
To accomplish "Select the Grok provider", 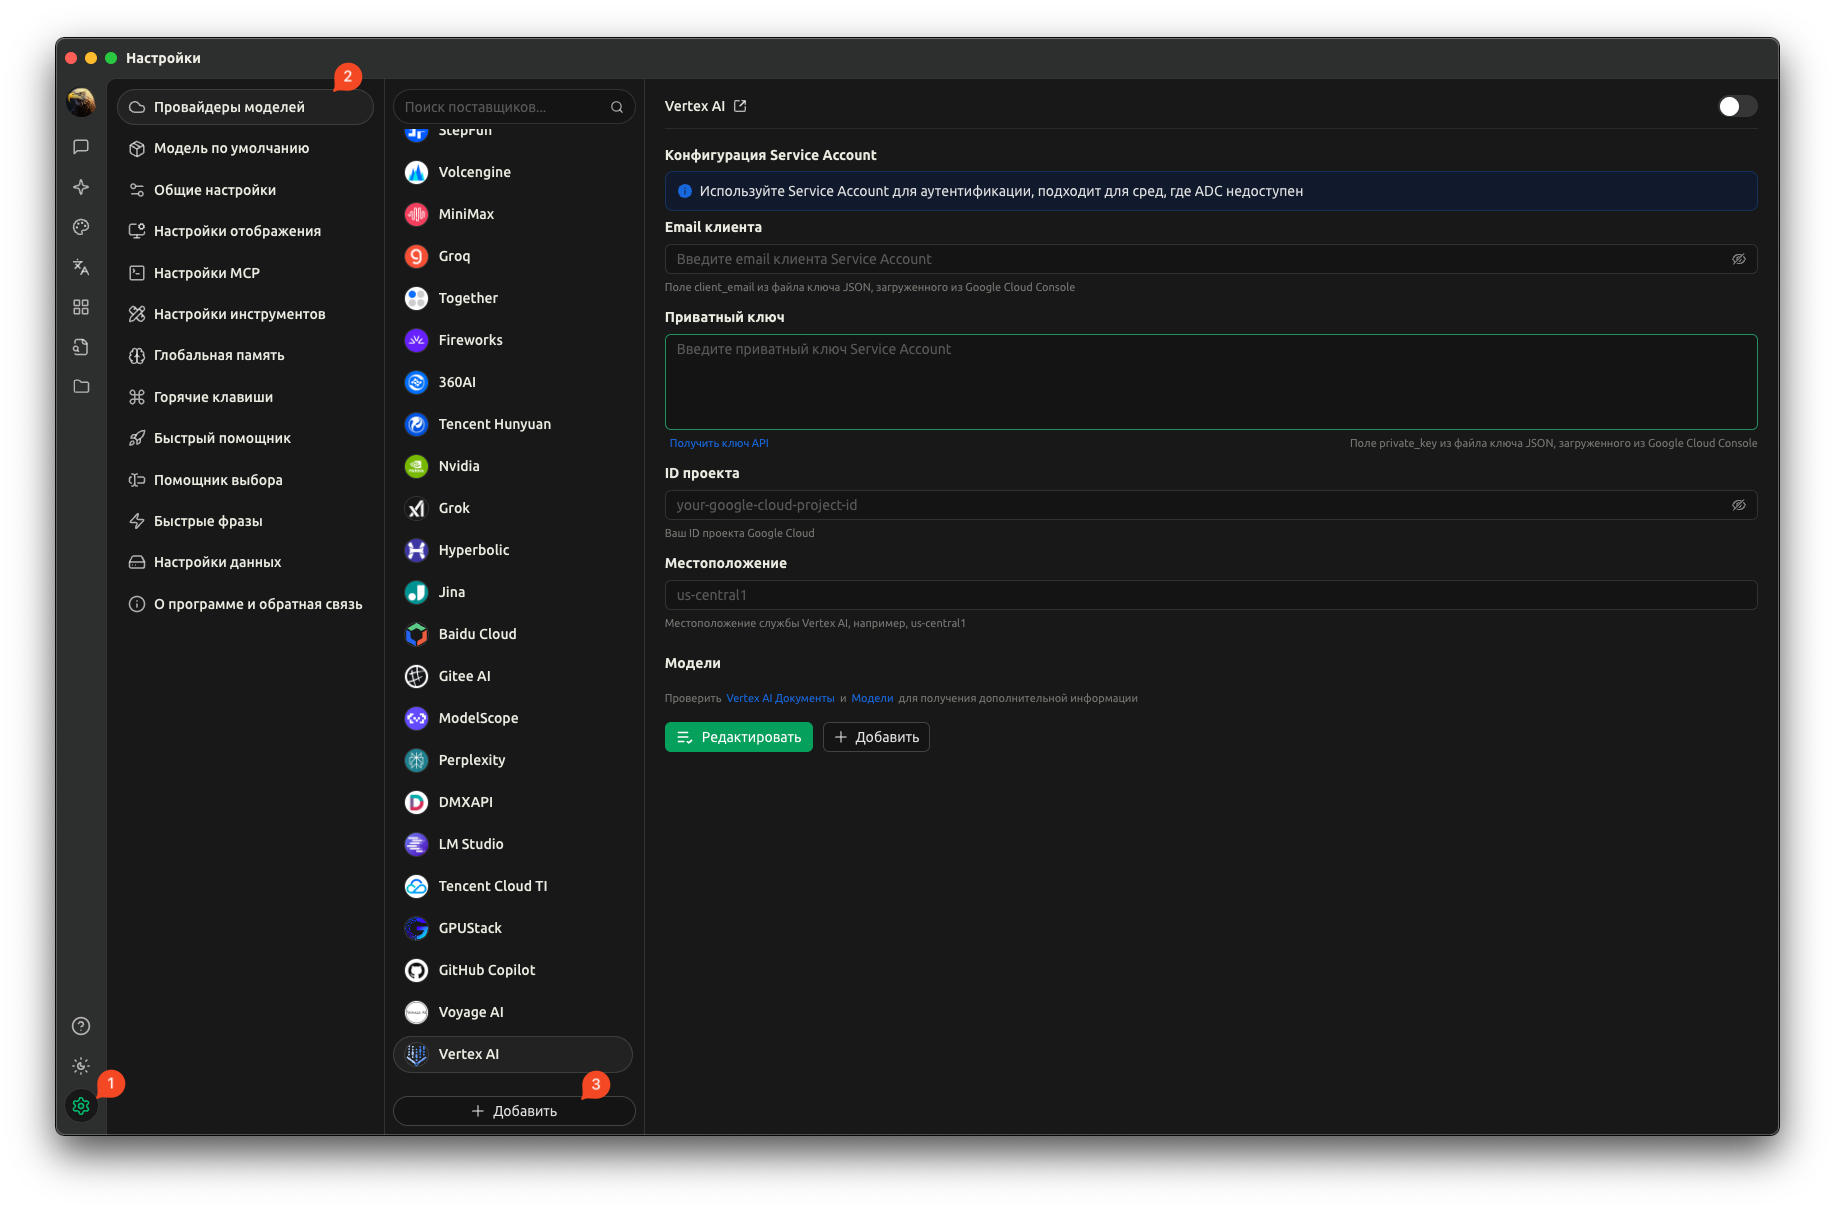I will (x=513, y=508).
